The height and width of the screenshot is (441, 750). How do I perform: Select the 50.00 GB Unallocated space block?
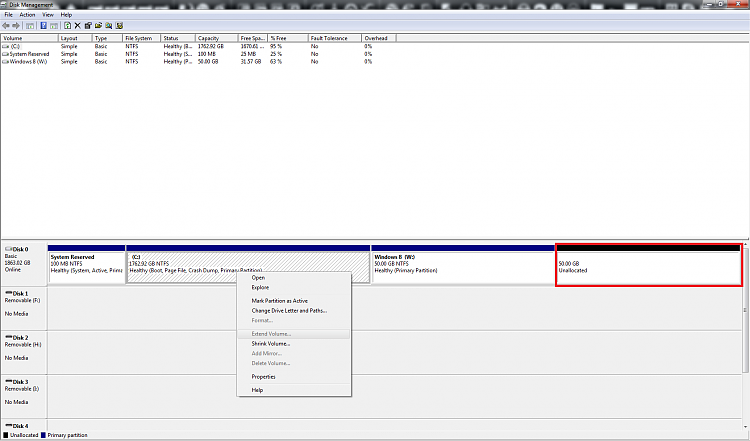[x=649, y=265]
